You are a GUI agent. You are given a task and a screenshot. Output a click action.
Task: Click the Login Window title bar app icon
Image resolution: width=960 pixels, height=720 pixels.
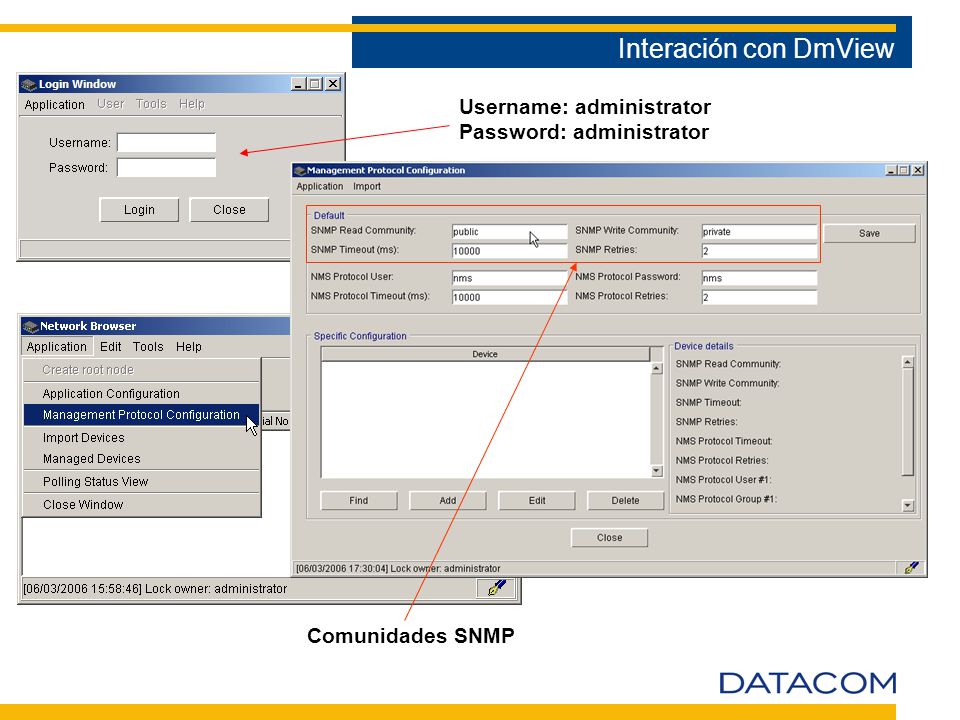28,84
